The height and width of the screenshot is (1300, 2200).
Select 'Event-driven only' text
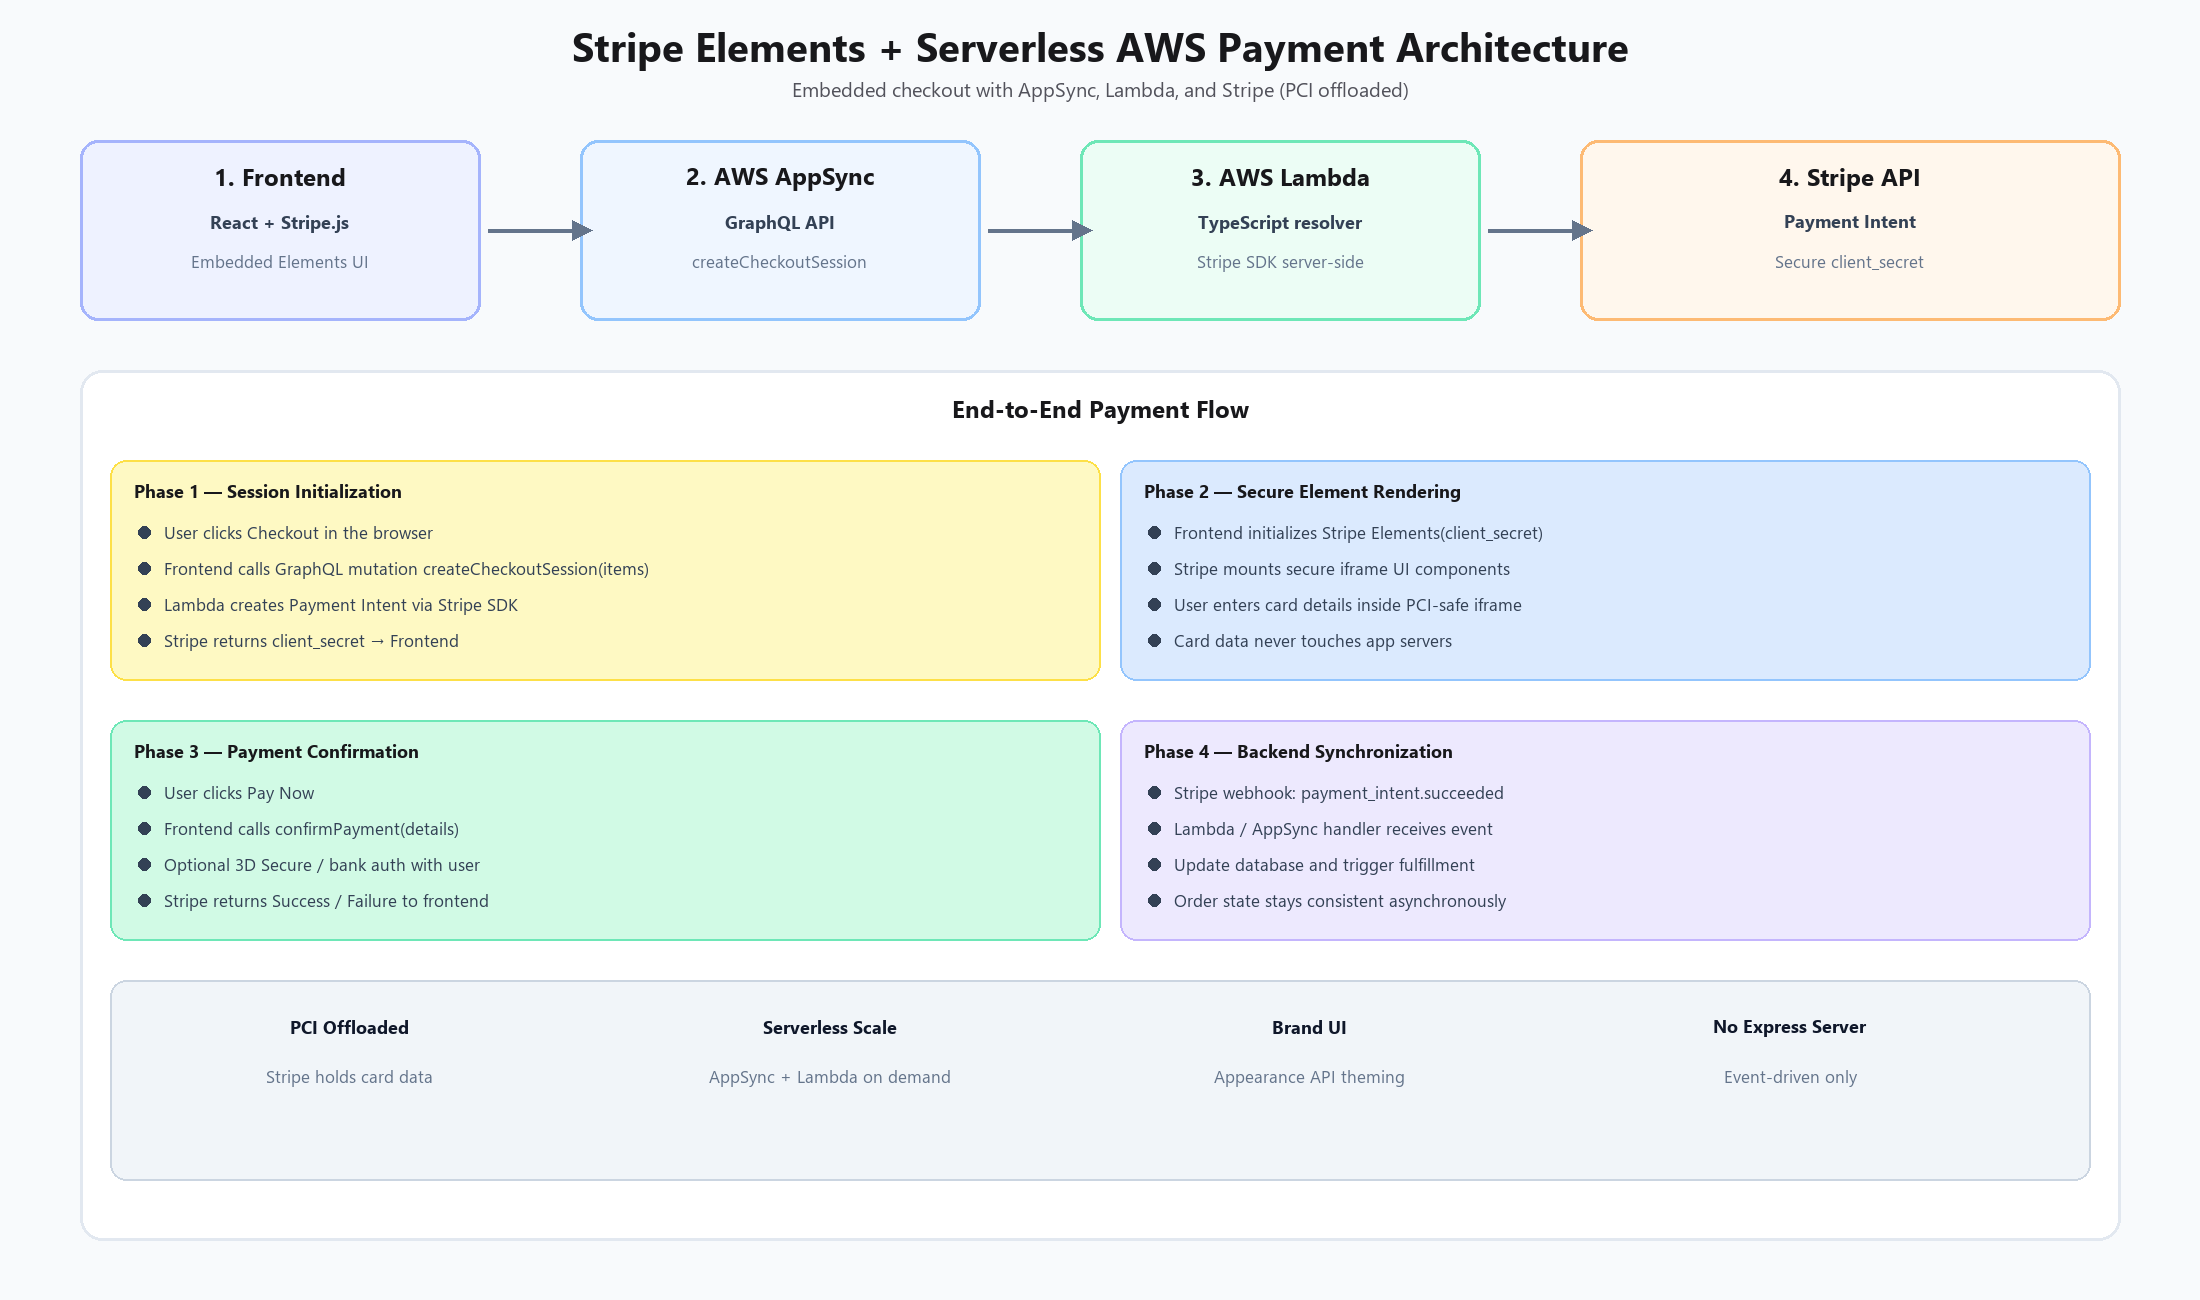[x=1790, y=1077]
